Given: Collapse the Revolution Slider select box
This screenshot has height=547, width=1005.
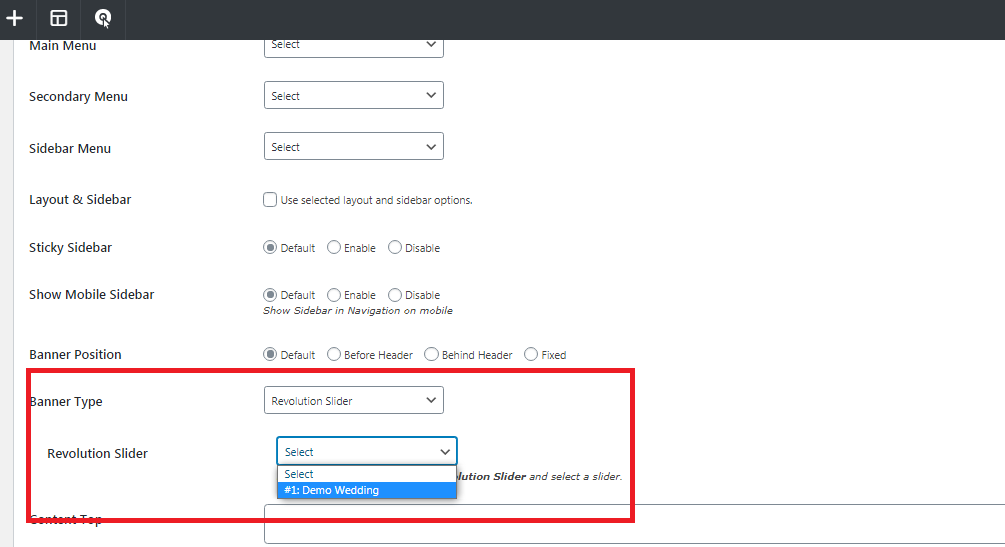Looking at the screenshot, I should (x=367, y=451).
